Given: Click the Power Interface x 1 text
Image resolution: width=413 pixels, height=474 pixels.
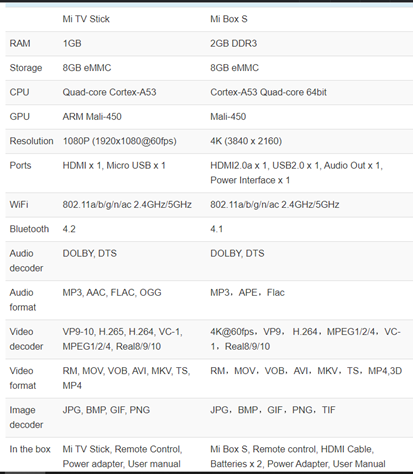Looking at the screenshot, I should [x=250, y=180].
